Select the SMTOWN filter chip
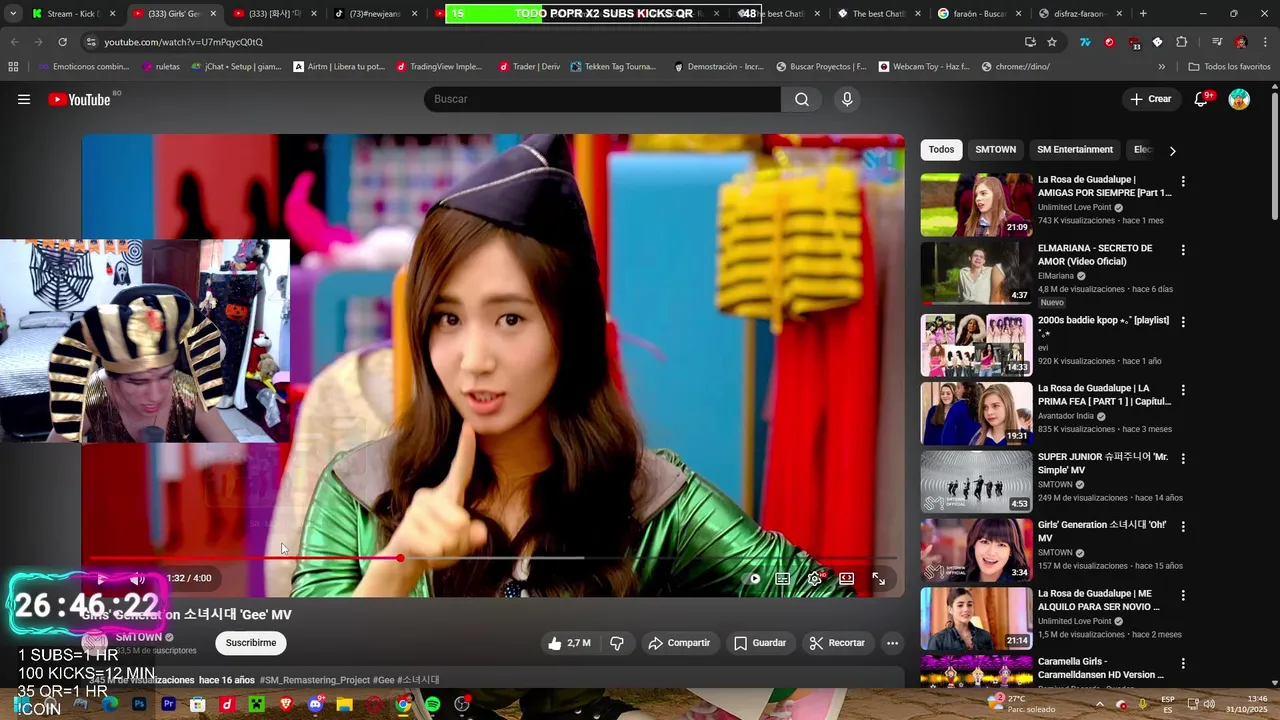Image resolution: width=1280 pixels, height=720 pixels. point(995,149)
